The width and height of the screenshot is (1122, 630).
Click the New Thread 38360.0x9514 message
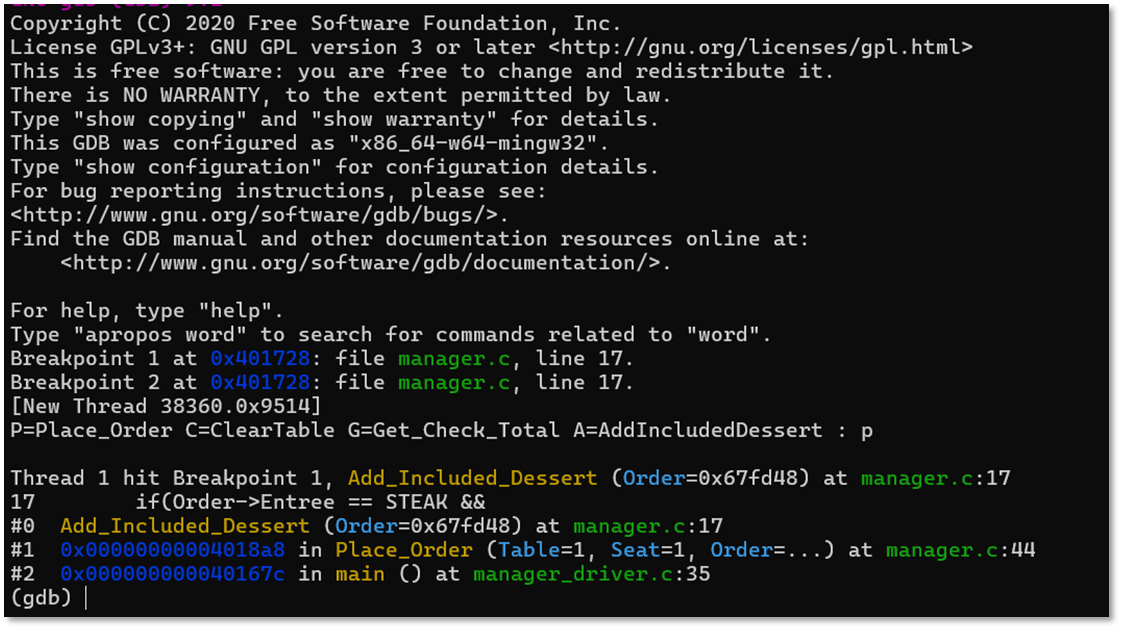coord(166,407)
